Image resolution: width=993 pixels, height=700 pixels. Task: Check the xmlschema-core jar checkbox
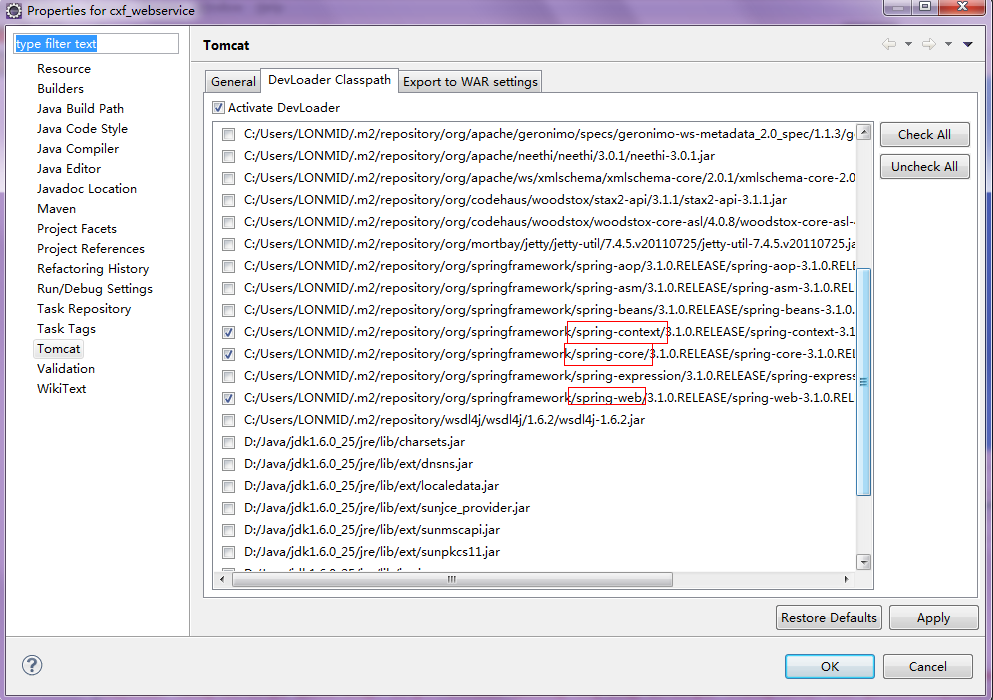(x=229, y=178)
